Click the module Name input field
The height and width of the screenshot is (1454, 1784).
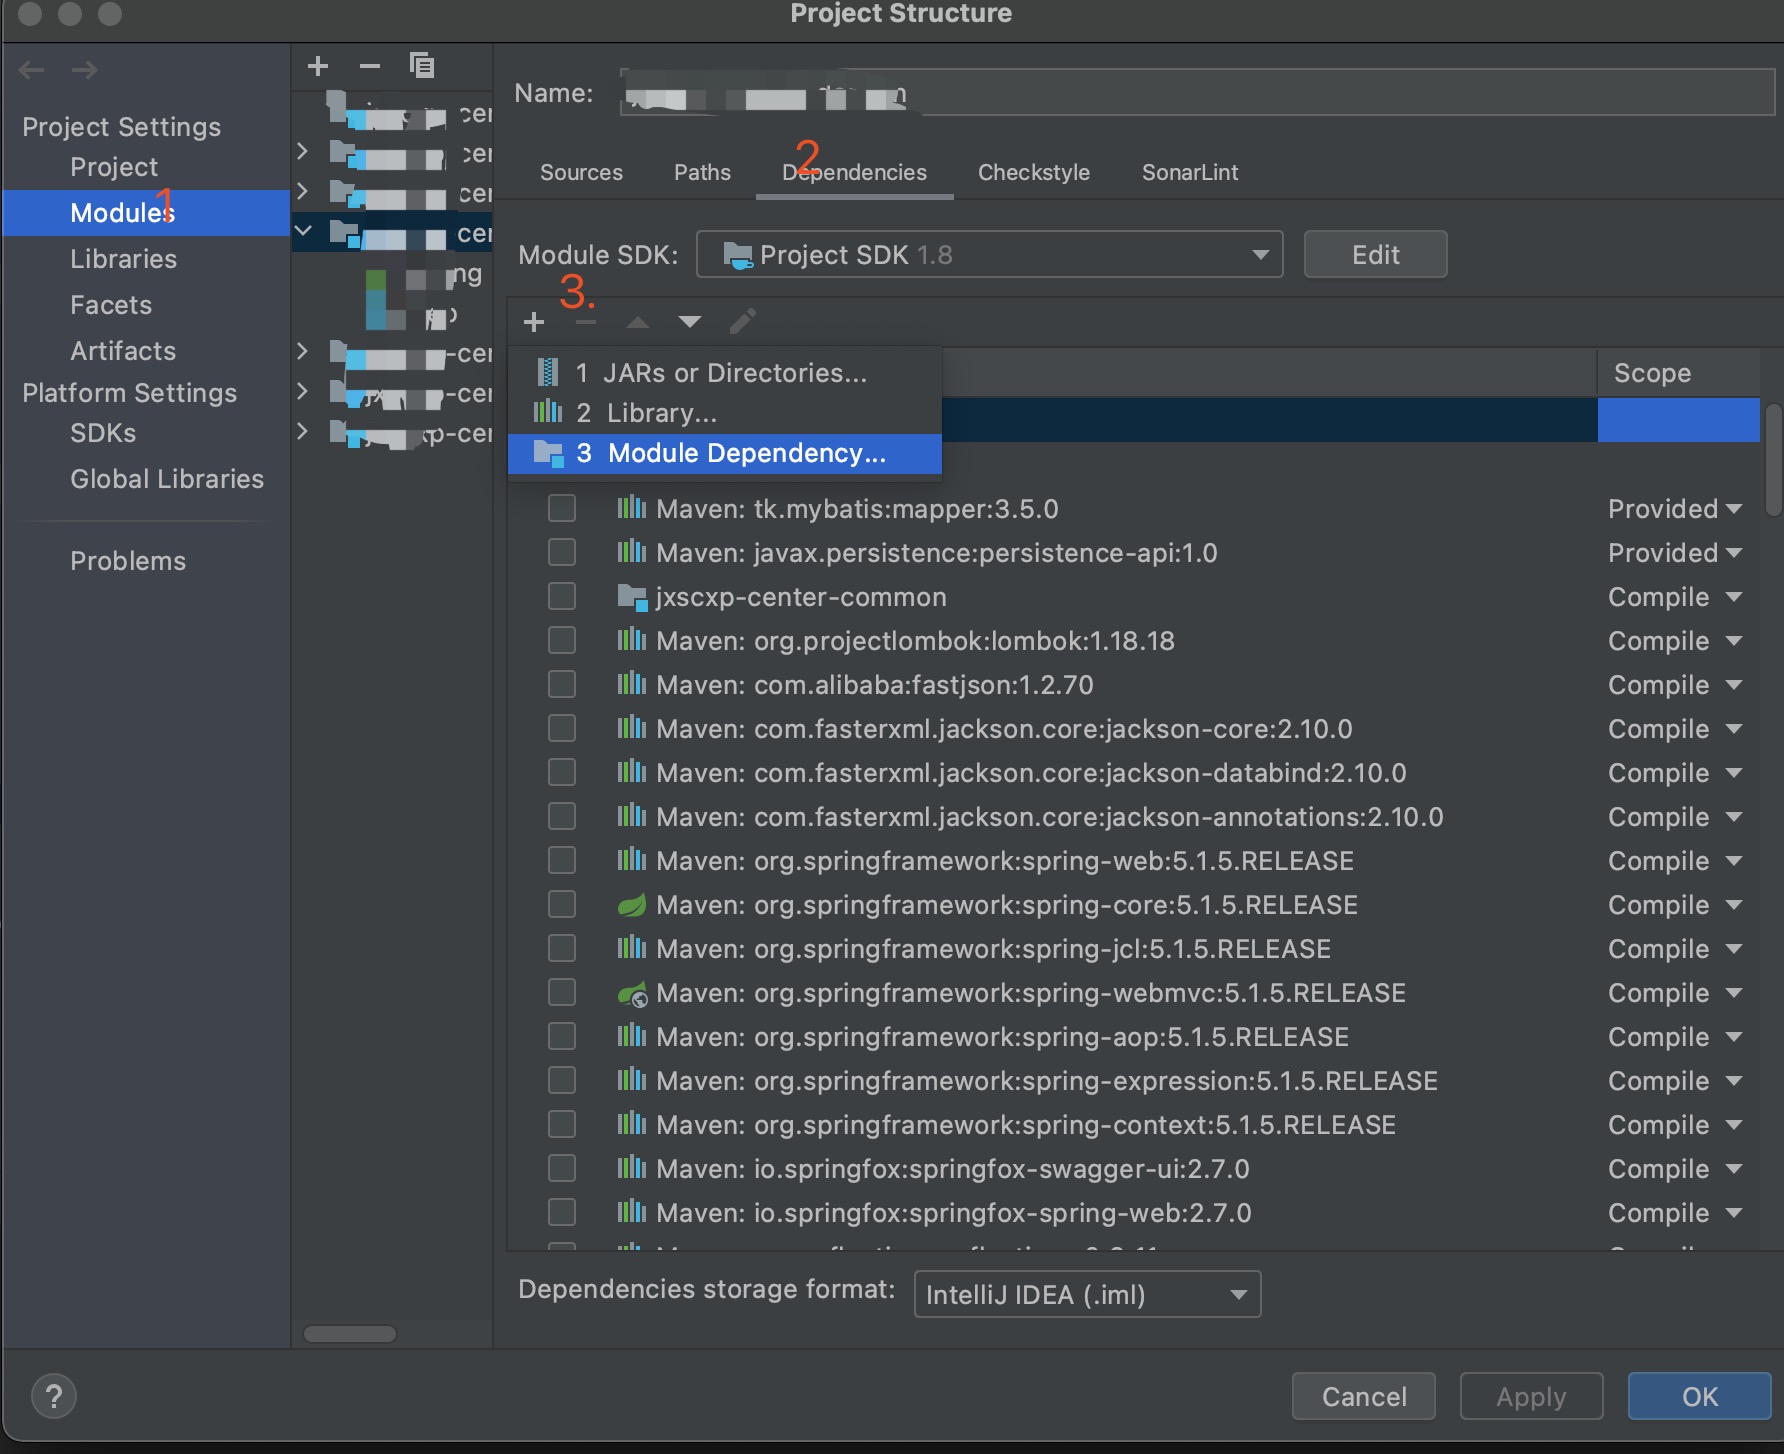point(1197,93)
